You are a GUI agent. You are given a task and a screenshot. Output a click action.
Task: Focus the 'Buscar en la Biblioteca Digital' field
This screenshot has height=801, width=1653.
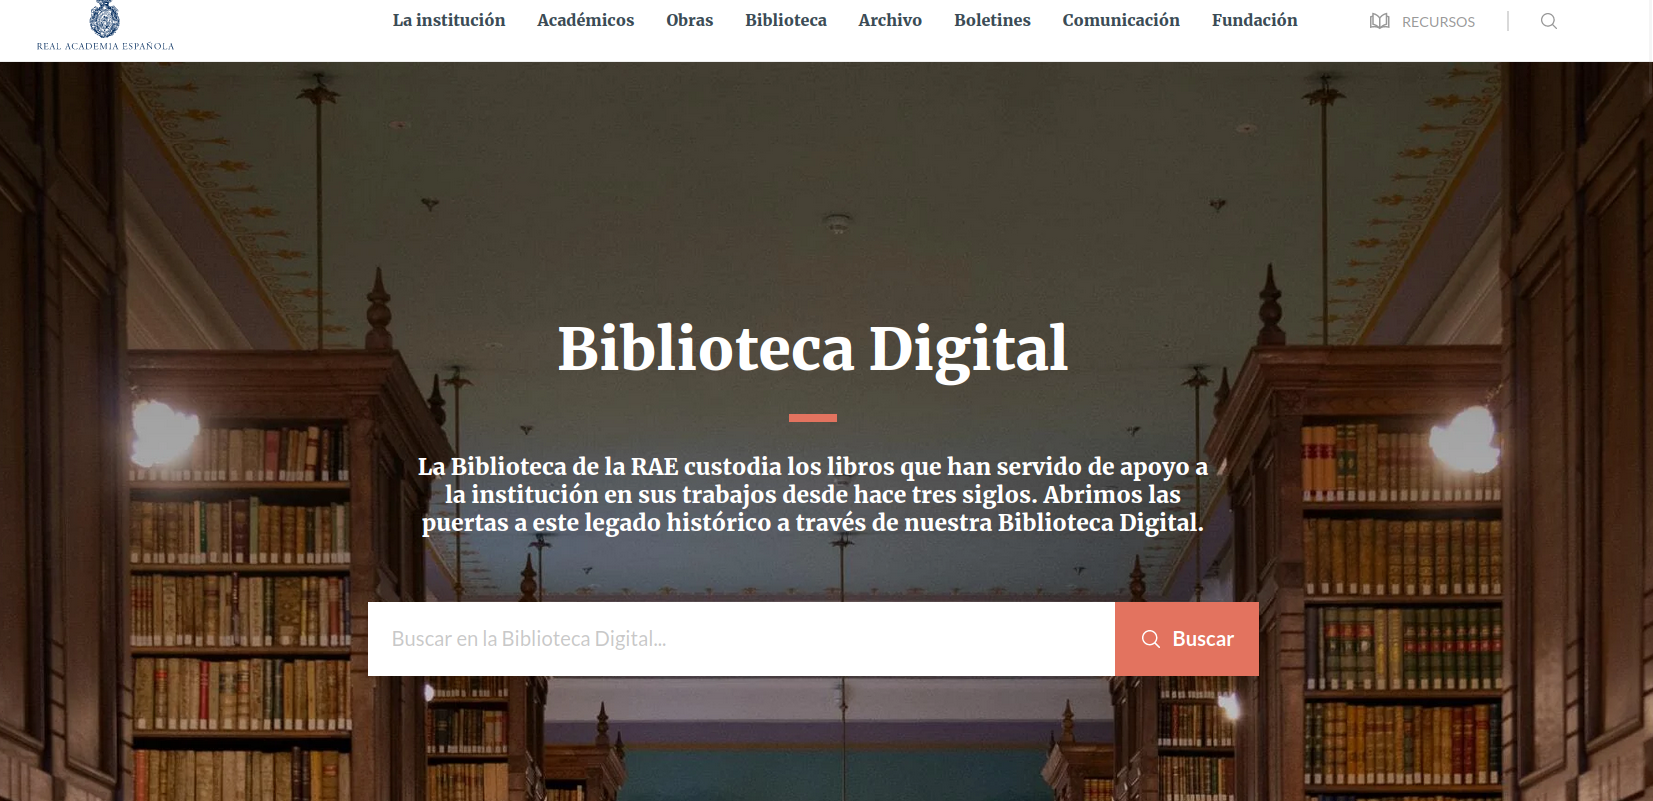741,639
